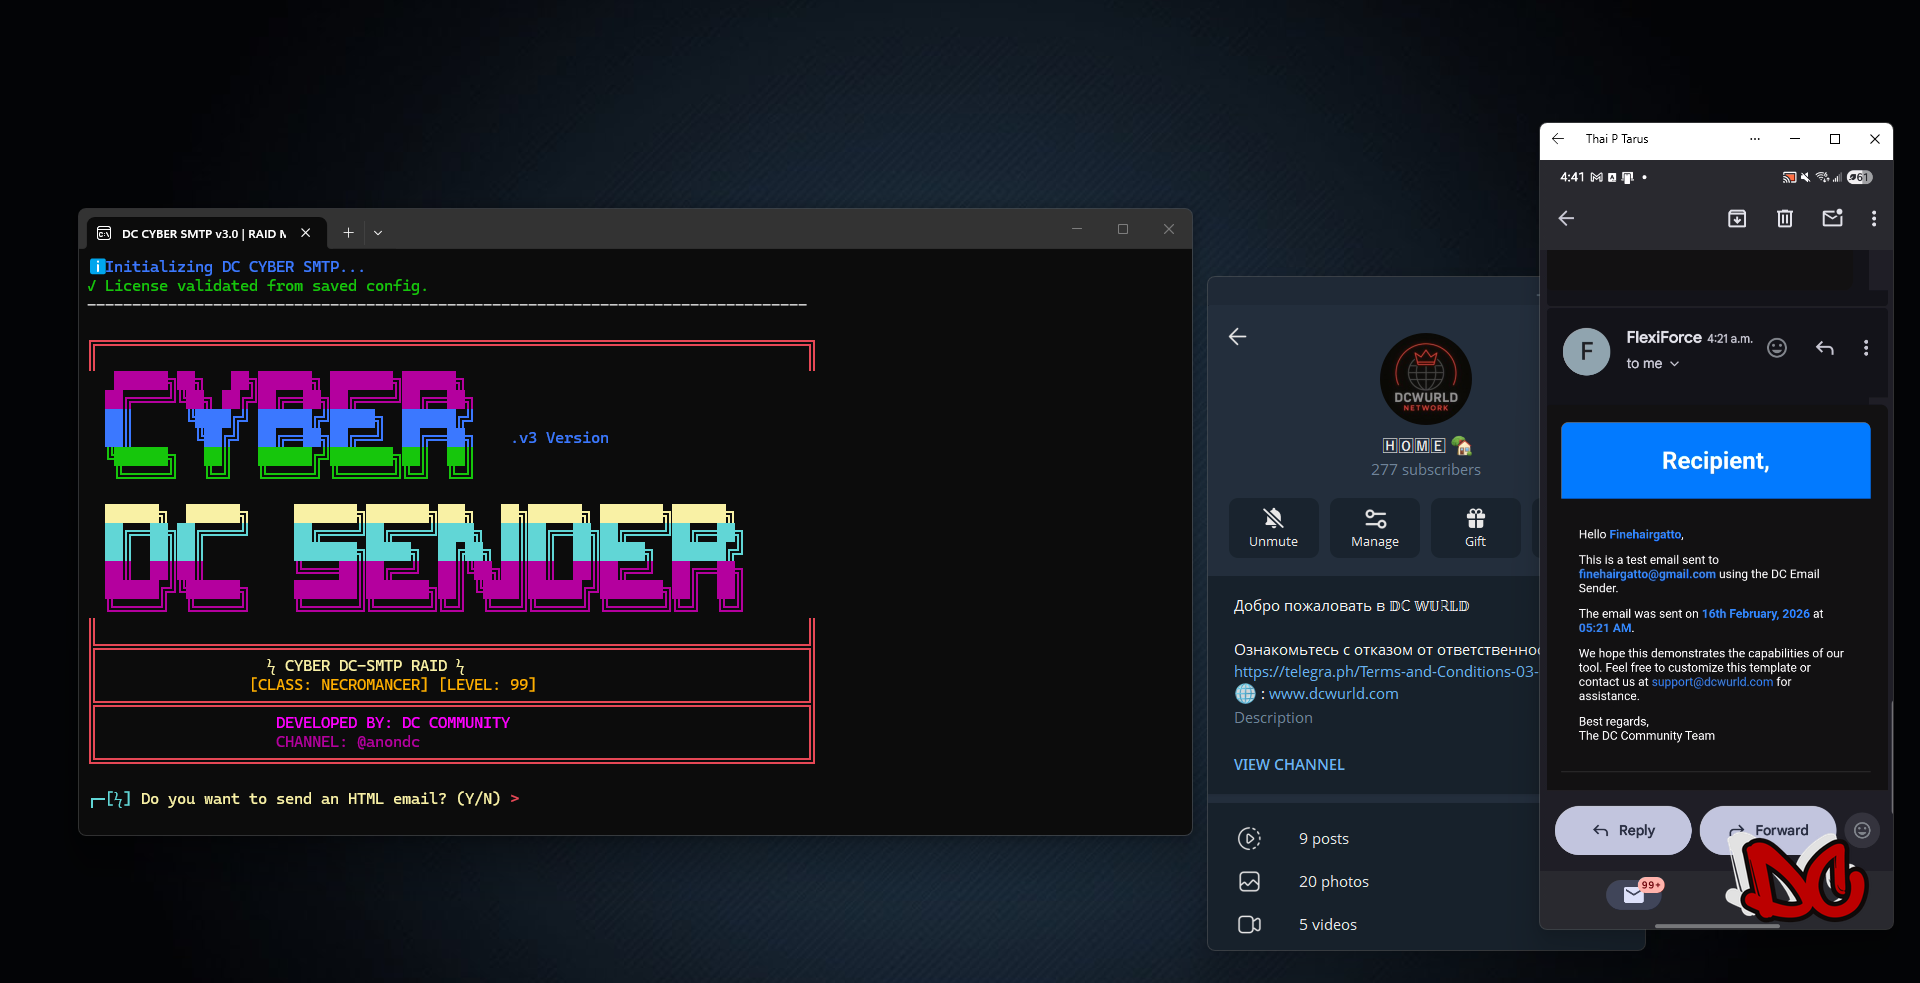This screenshot has width=1920, height=983.
Task: Open the www.dcwurld.com link
Action: (x=1333, y=693)
